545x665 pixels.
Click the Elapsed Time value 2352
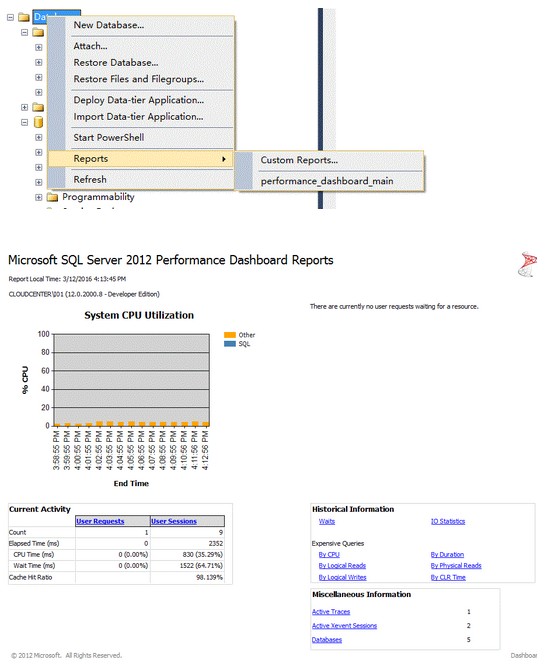click(215, 543)
